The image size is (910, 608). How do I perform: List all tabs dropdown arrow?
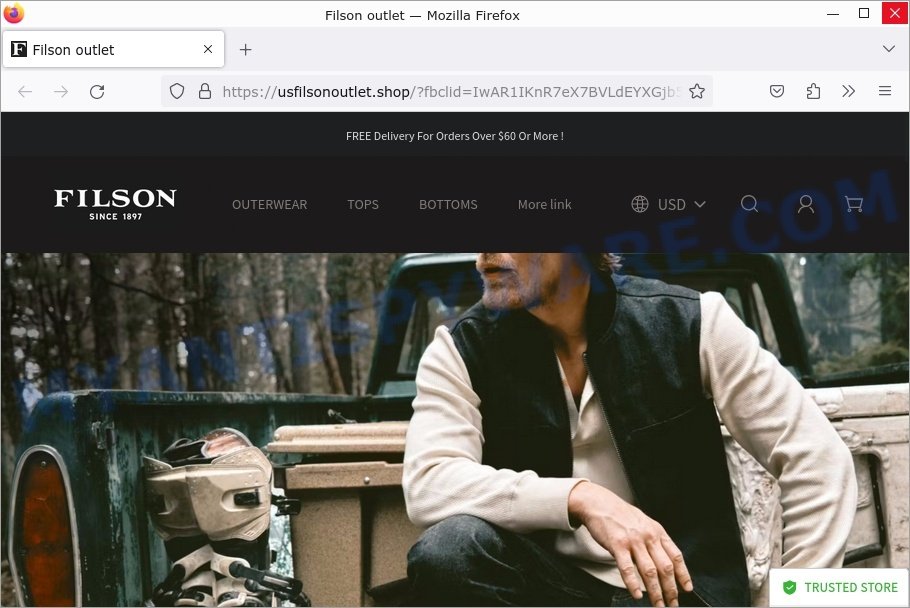[889, 49]
